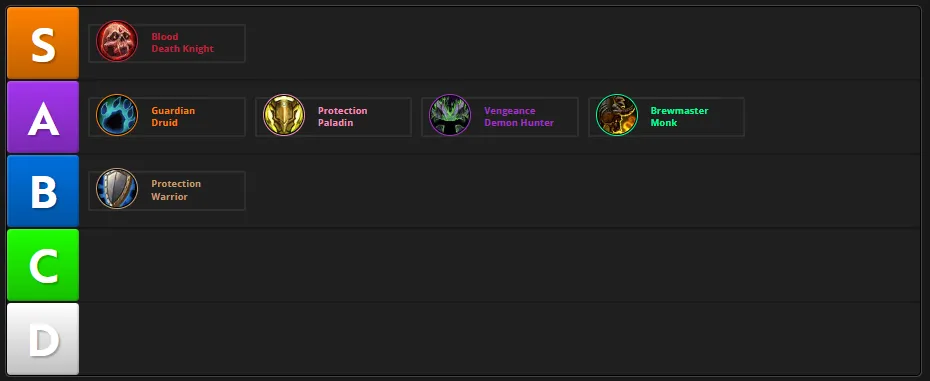Image resolution: width=930 pixels, height=381 pixels.
Task: Select the white D tier label
Action: pos(43,339)
